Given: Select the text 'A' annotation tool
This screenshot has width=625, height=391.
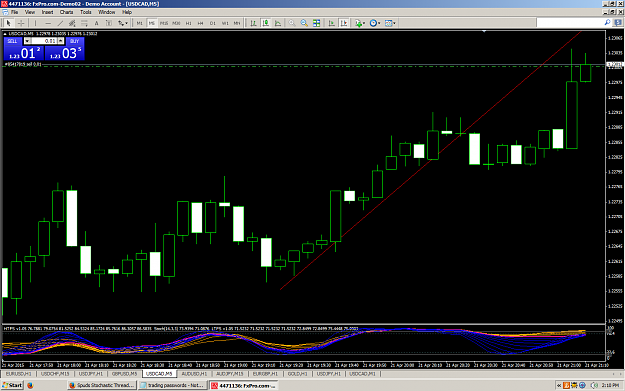Looking at the screenshot, I should pyautogui.click(x=96, y=23).
